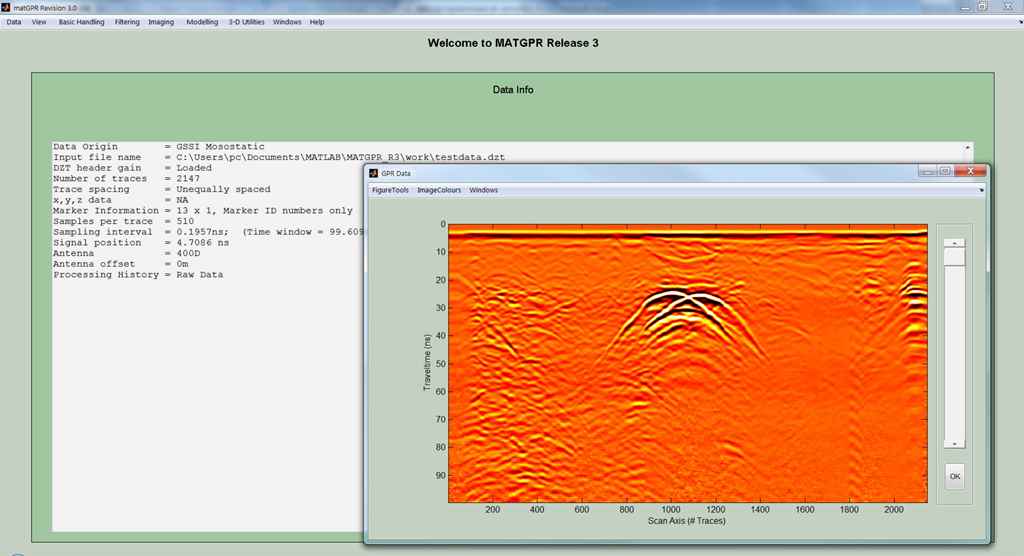Open Windows menu in GPR Data window
Image resolution: width=1024 pixels, height=556 pixels.
point(483,190)
